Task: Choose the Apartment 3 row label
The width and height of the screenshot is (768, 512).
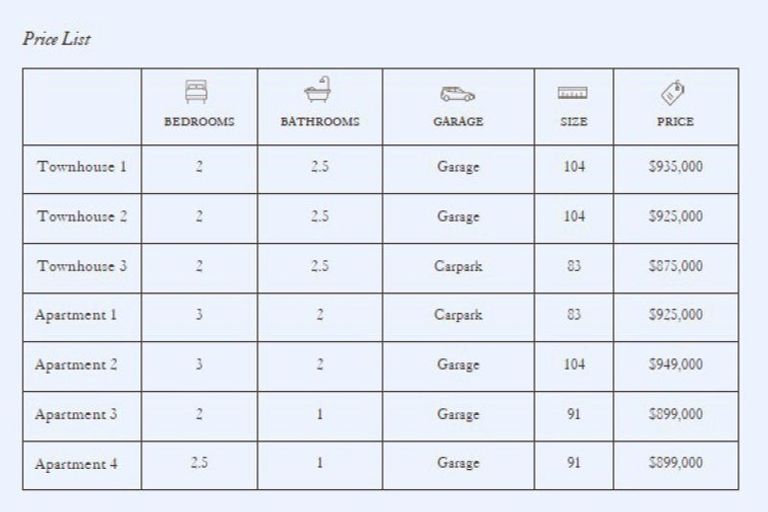Action: [x=76, y=414]
